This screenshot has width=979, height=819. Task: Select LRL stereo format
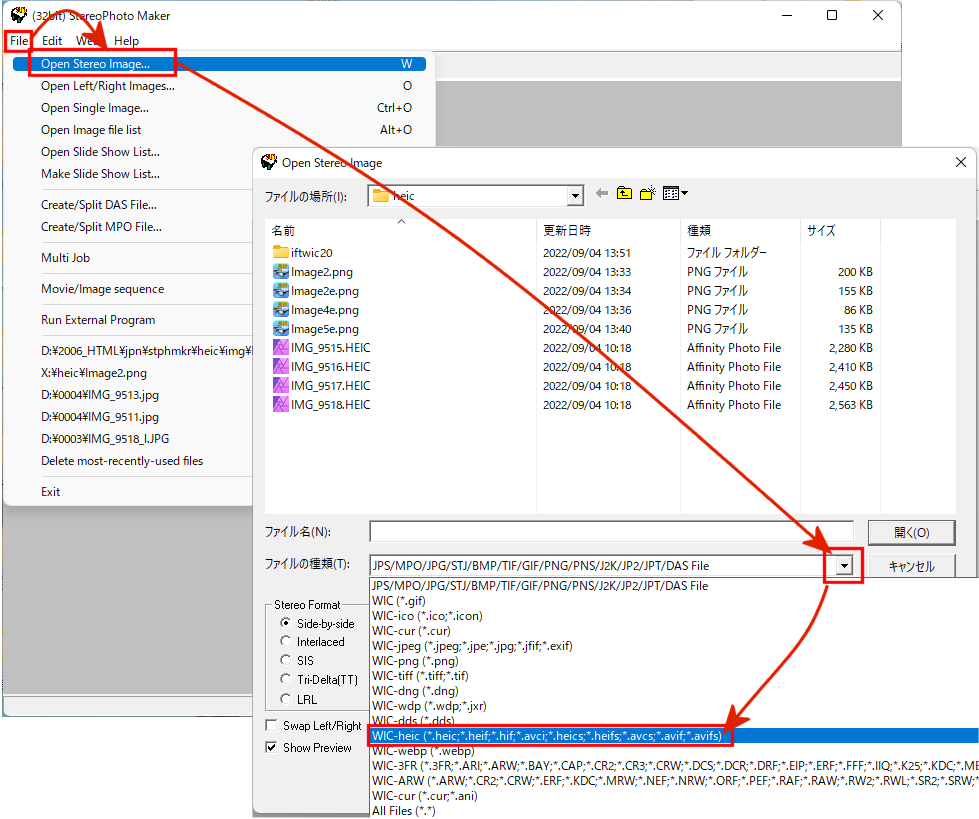(x=286, y=699)
